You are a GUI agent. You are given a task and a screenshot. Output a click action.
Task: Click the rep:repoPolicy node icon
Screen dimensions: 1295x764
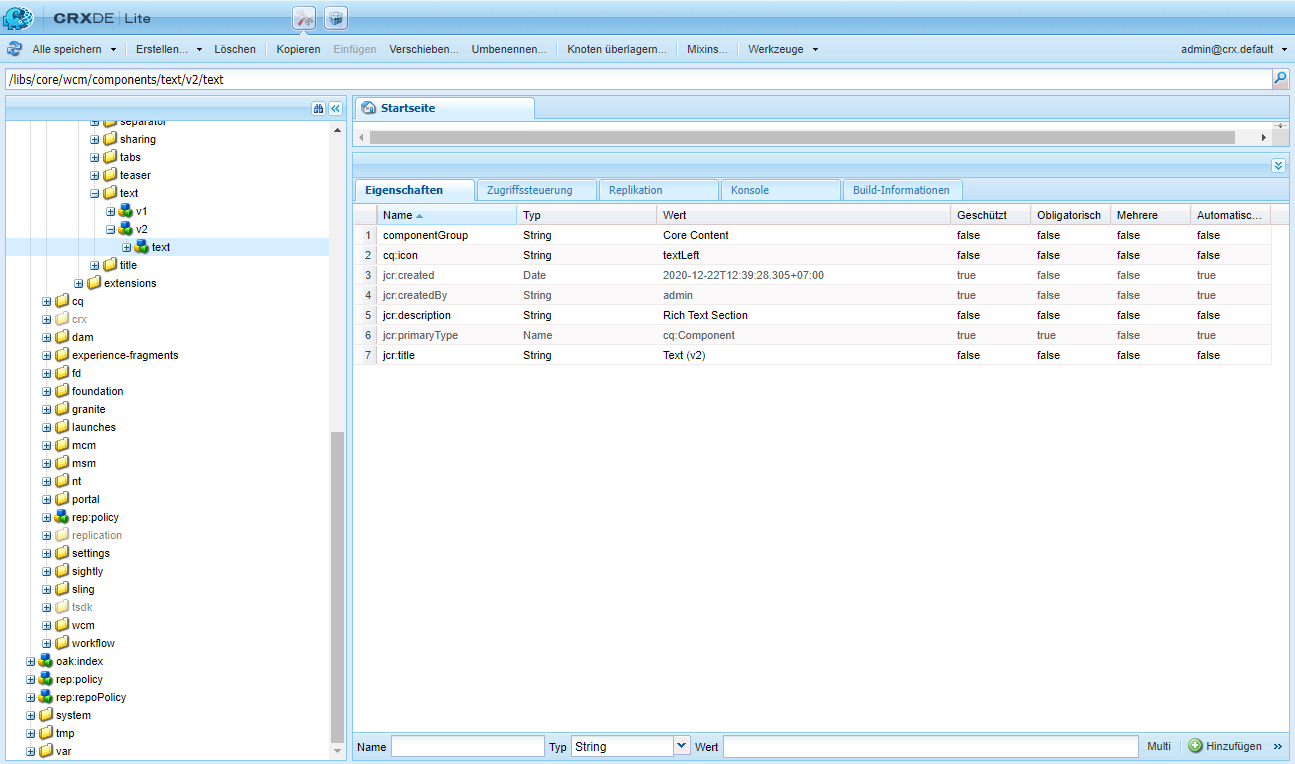(x=46, y=697)
